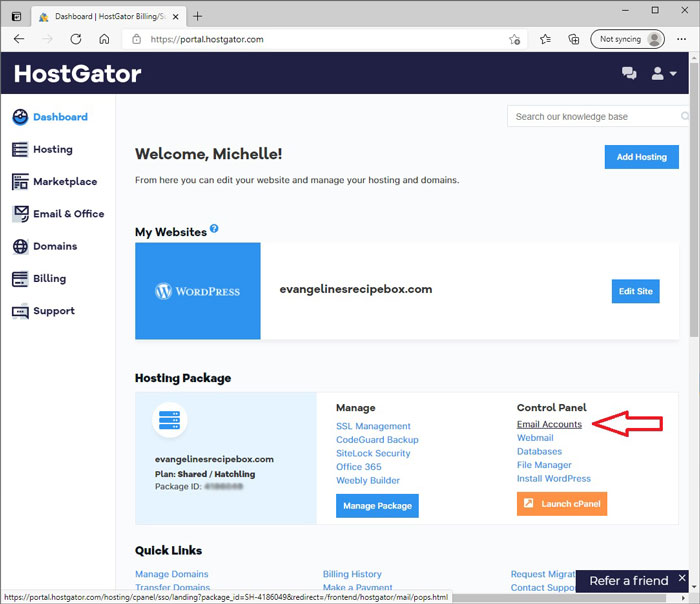Select Marketplace in the sidebar menu
The width and height of the screenshot is (700, 604).
point(65,182)
